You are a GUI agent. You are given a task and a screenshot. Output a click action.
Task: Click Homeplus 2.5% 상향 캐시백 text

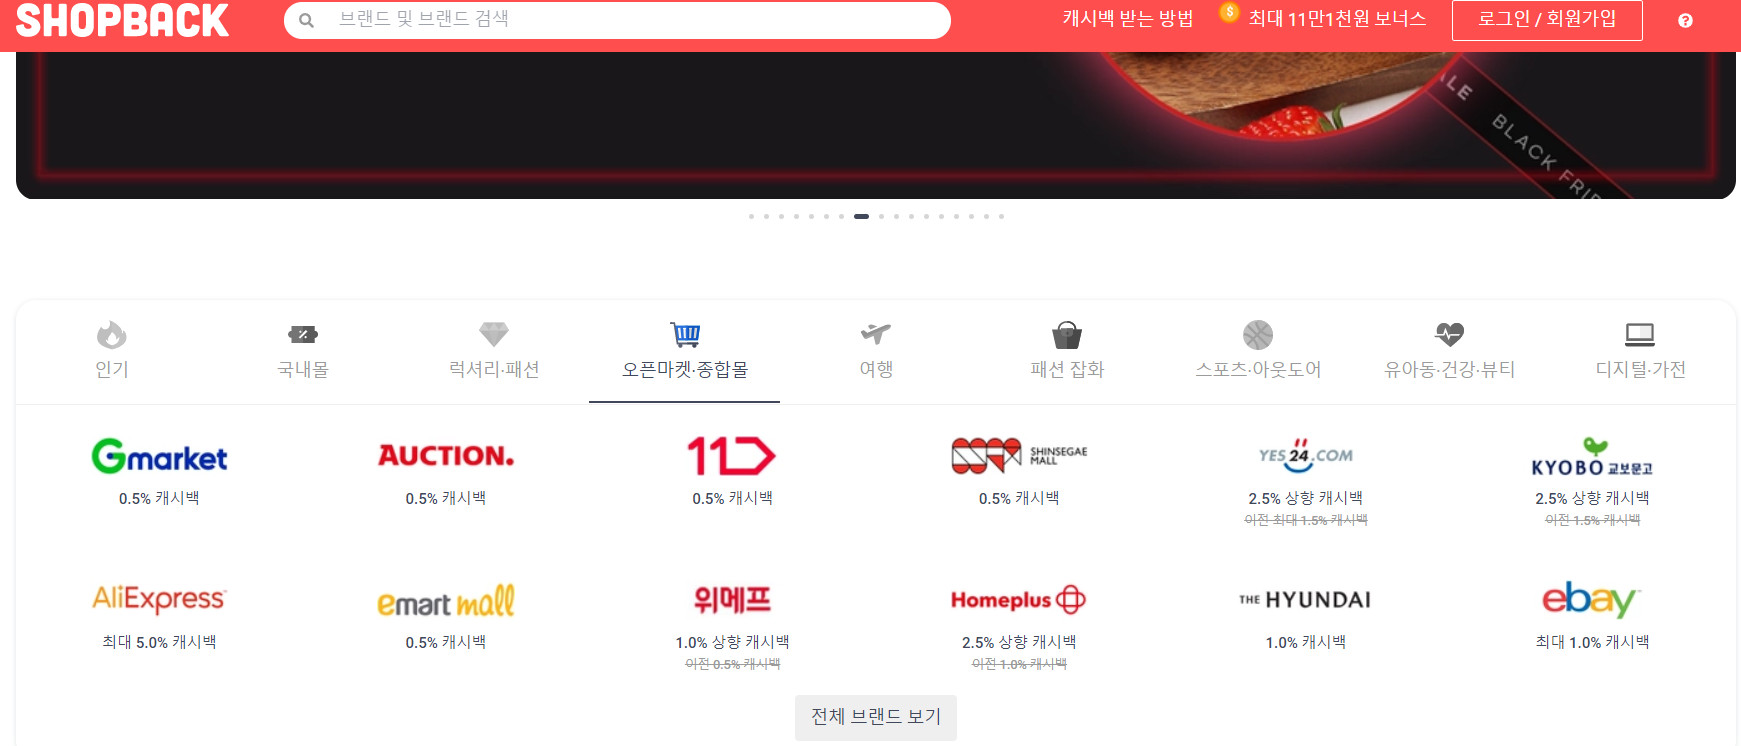[x=1019, y=642]
